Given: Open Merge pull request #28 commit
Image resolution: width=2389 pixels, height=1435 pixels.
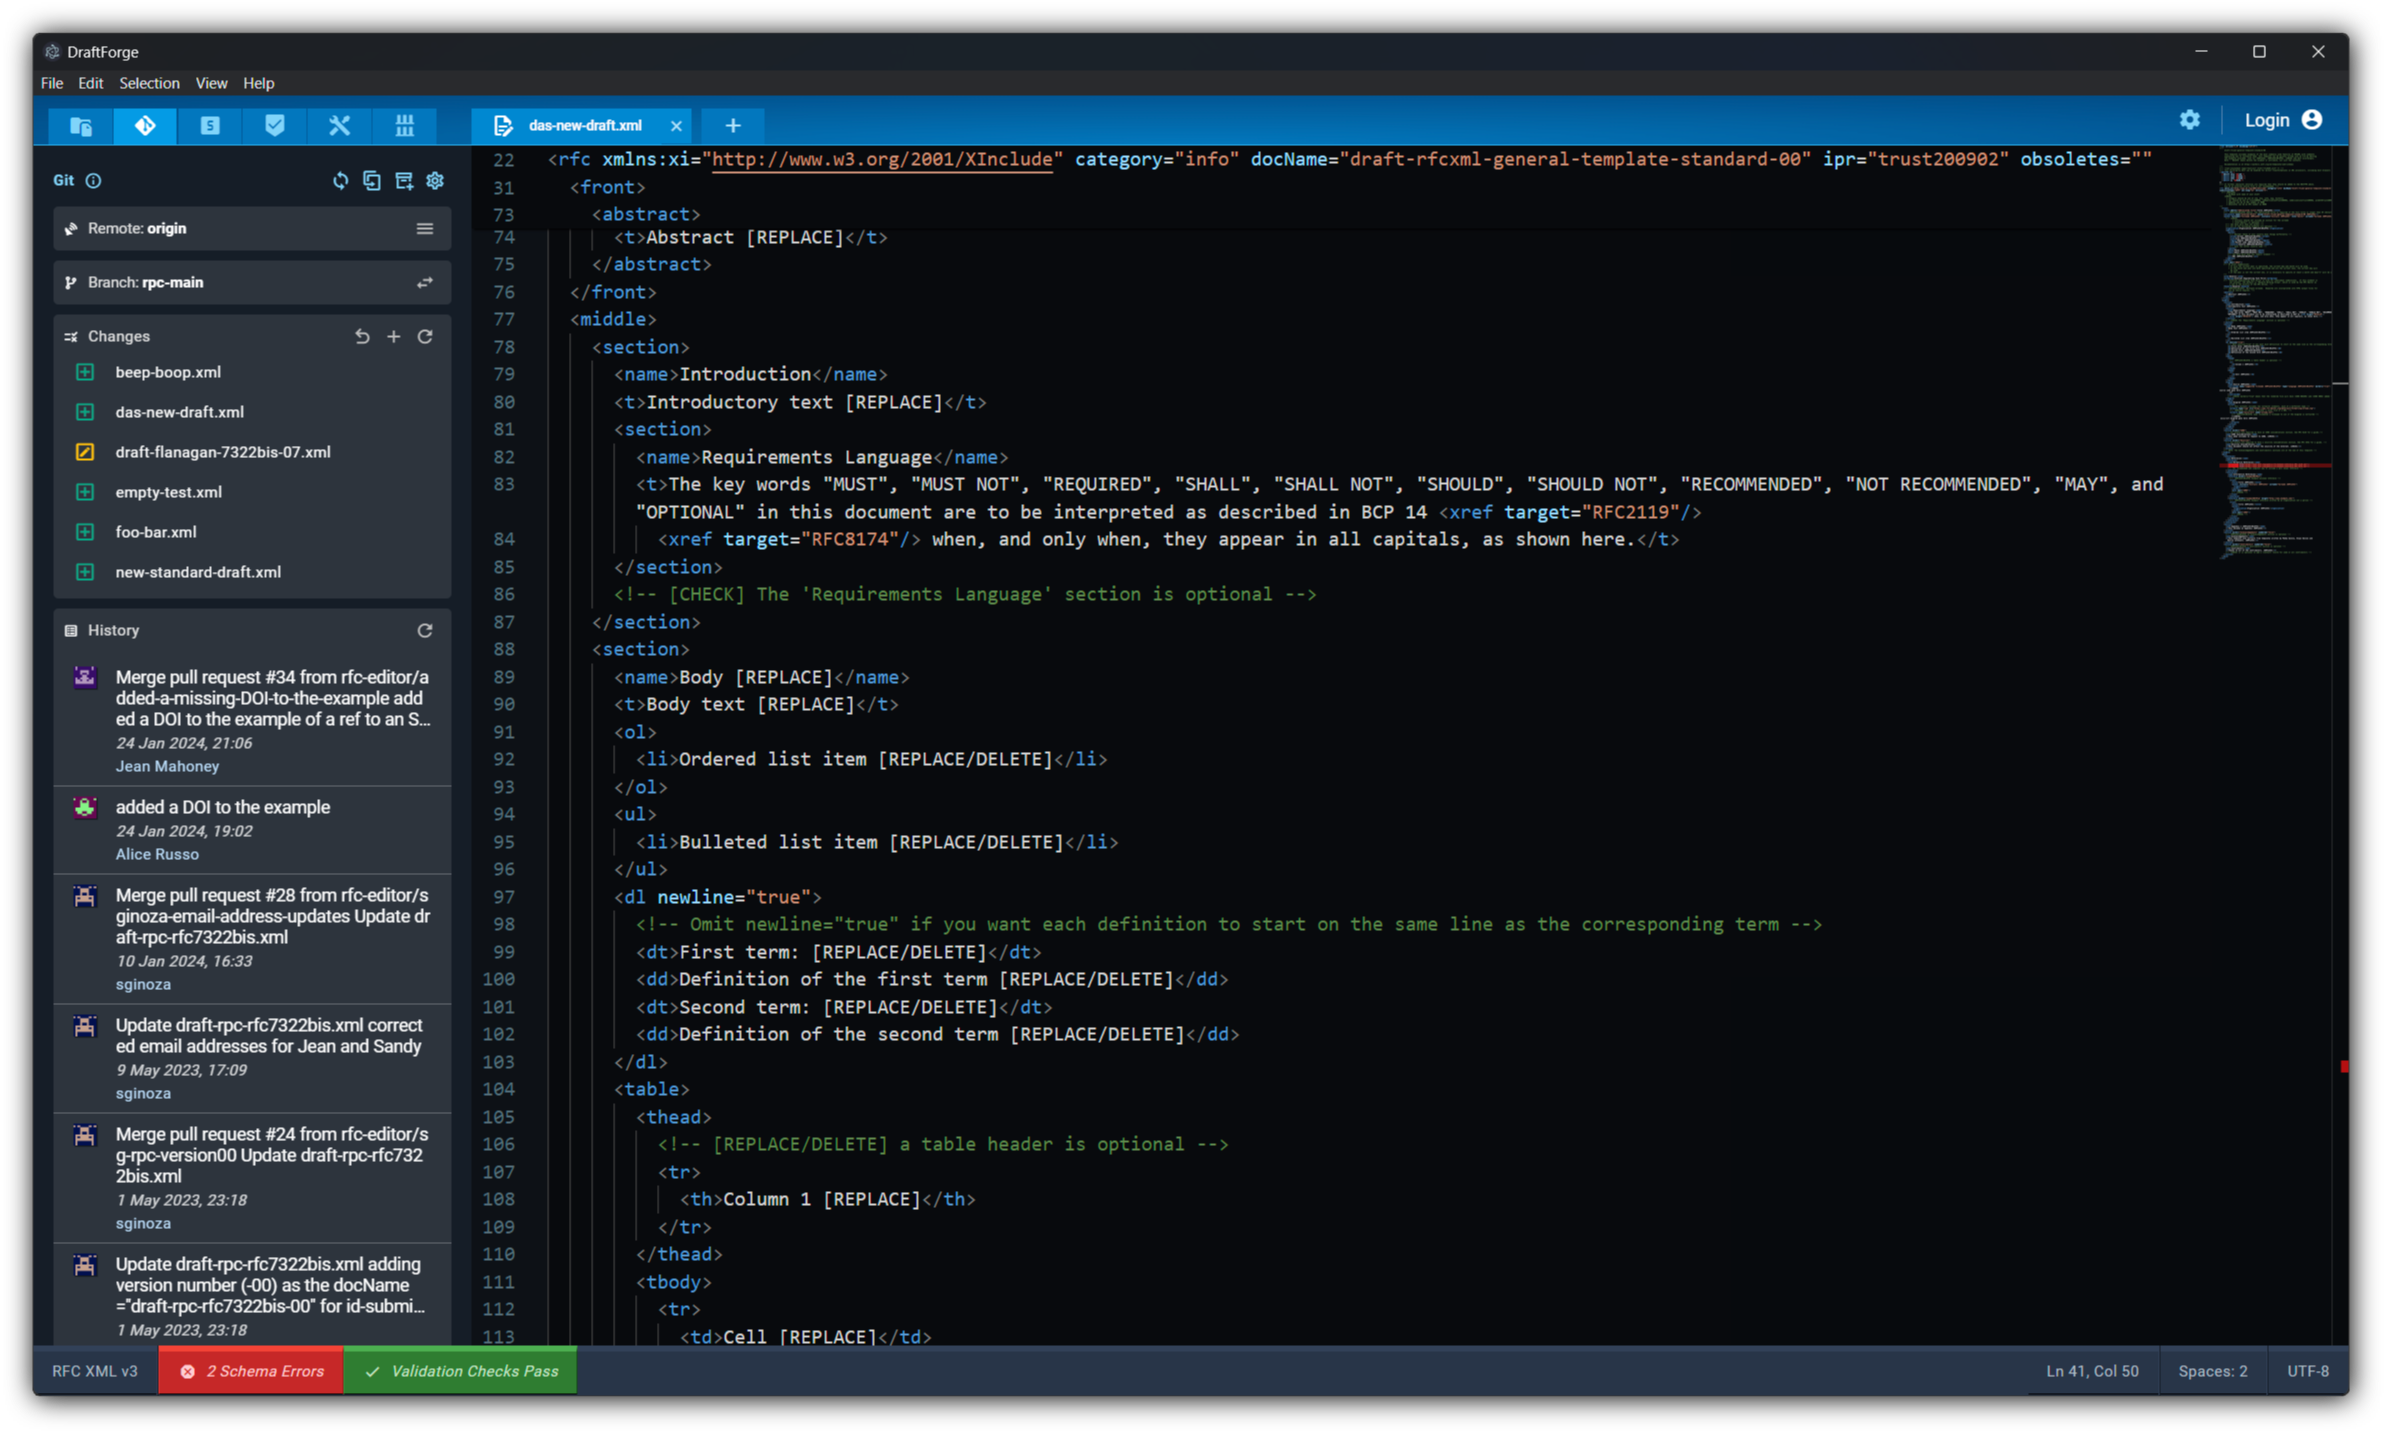Looking at the screenshot, I should click(252, 939).
